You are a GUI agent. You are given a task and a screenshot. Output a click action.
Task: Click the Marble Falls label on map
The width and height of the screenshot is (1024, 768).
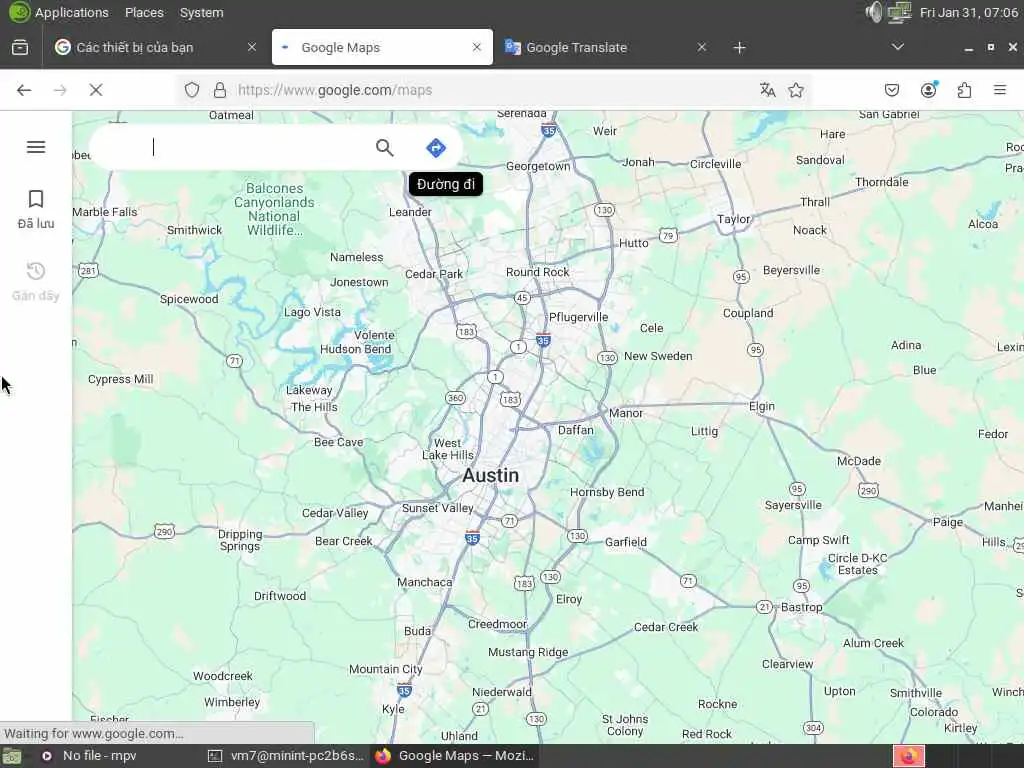(104, 212)
